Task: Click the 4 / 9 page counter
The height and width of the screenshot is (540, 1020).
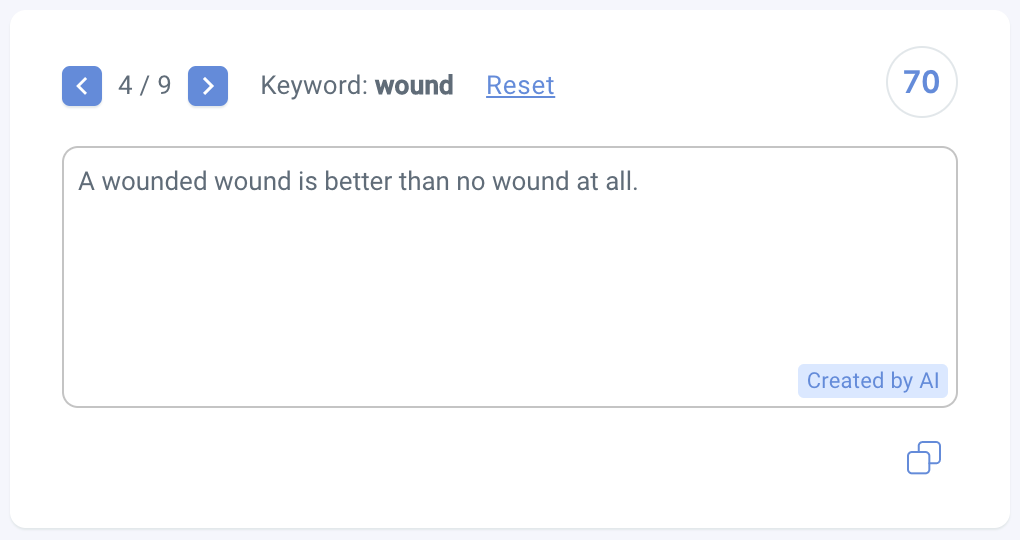Action: click(144, 85)
